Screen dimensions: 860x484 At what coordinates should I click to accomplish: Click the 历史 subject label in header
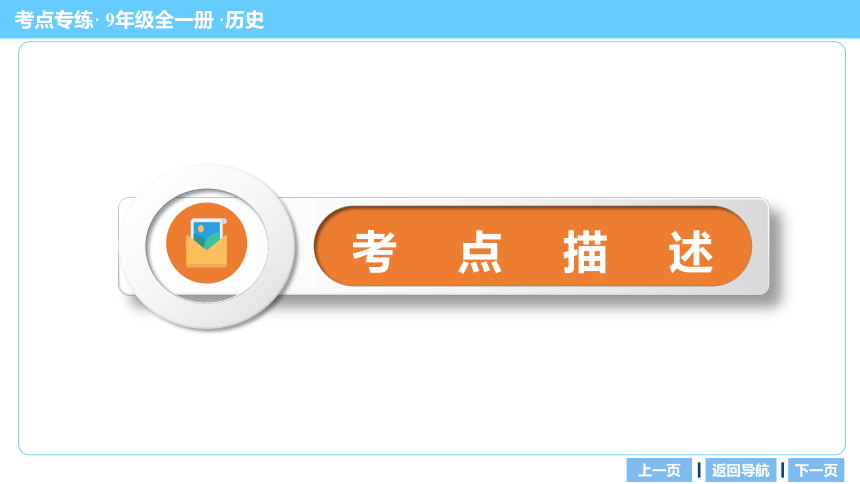tap(245, 20)
